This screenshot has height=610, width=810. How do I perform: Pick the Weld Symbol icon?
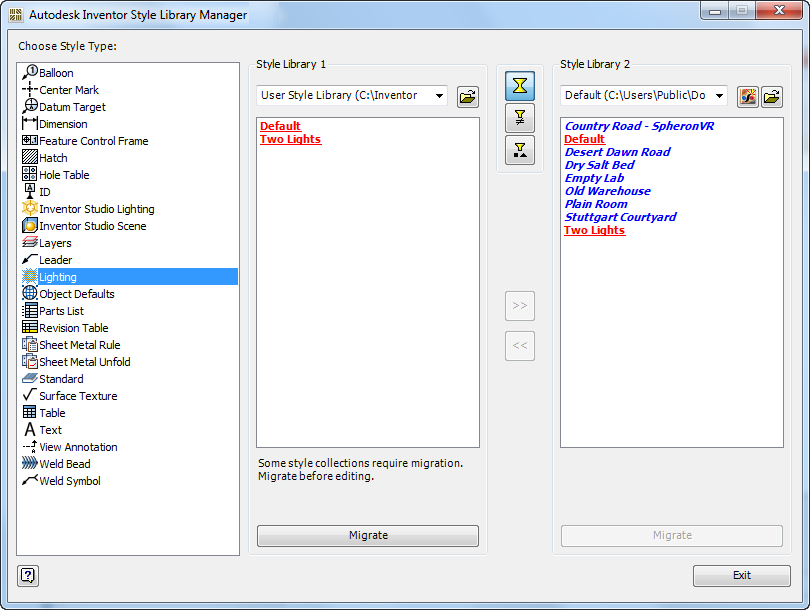[x=30, y=480]
